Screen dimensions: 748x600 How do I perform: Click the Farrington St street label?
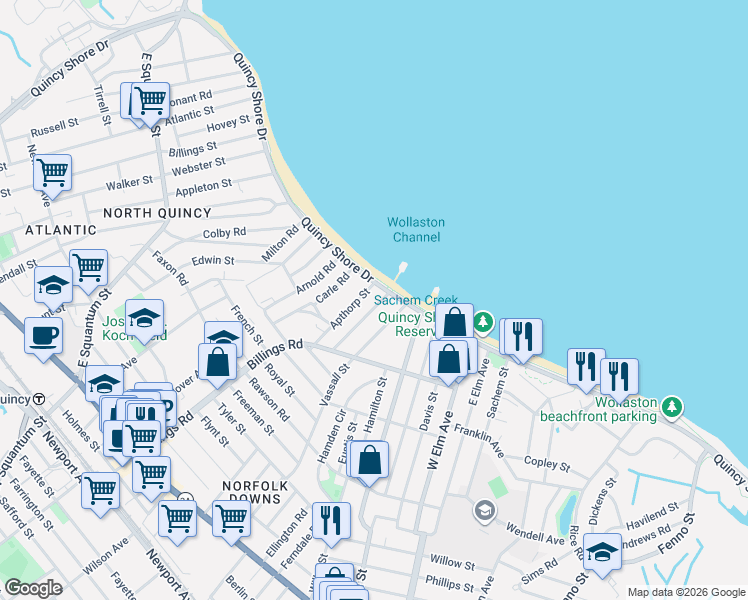[31, 505]
